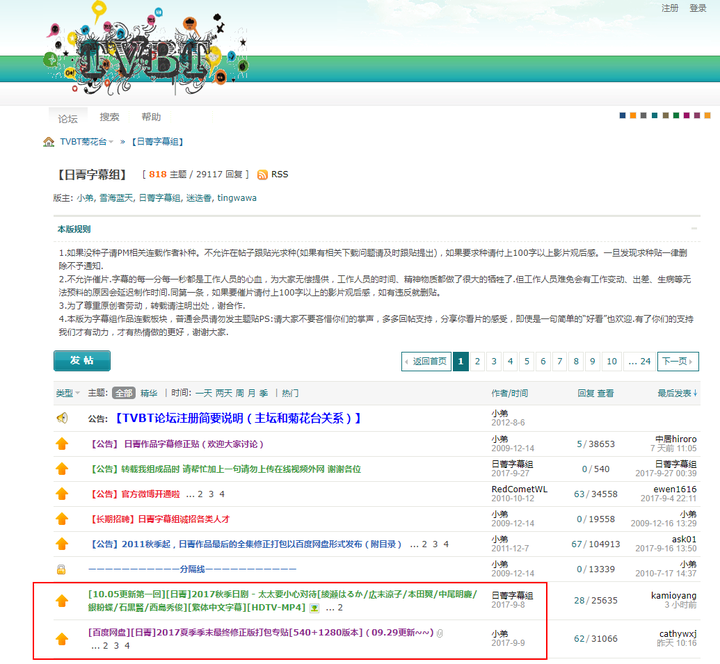Select the first theme color swatch
This screenshot has height=664, width=720.
click(624, 114)
